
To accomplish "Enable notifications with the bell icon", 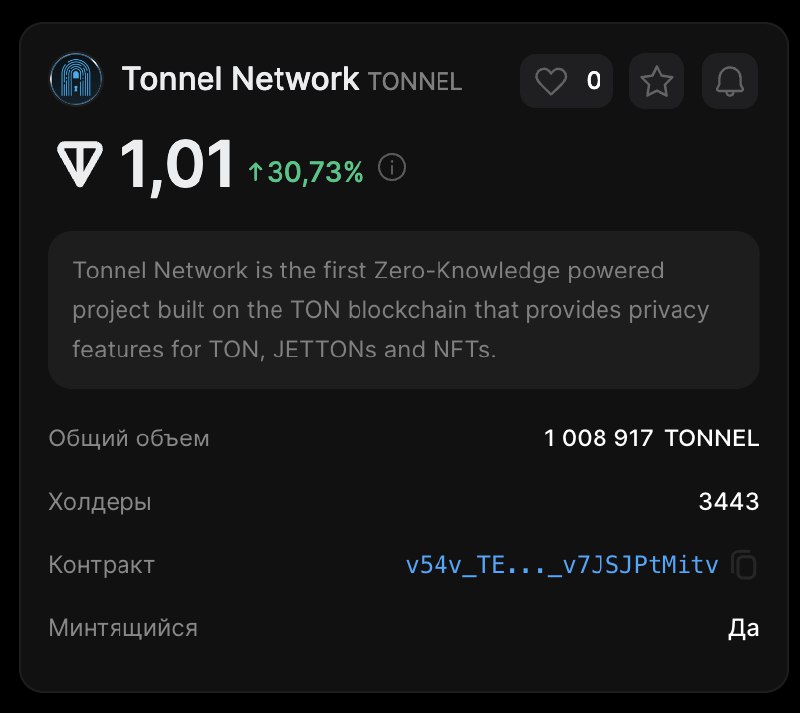I will pos(730,81).
